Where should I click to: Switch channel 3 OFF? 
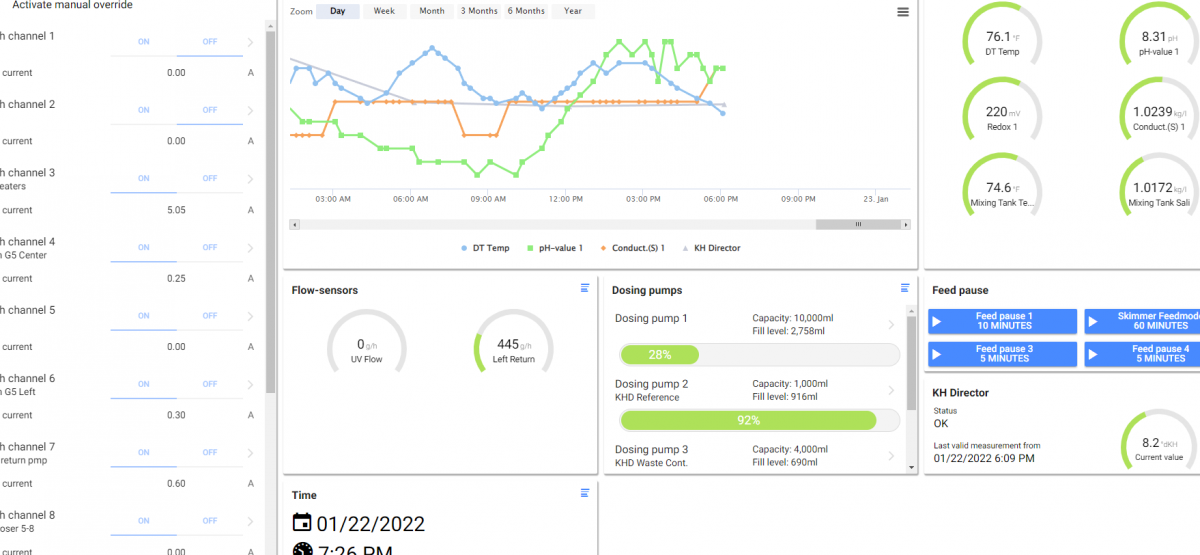pyautogui.click(x=209, y=179)
